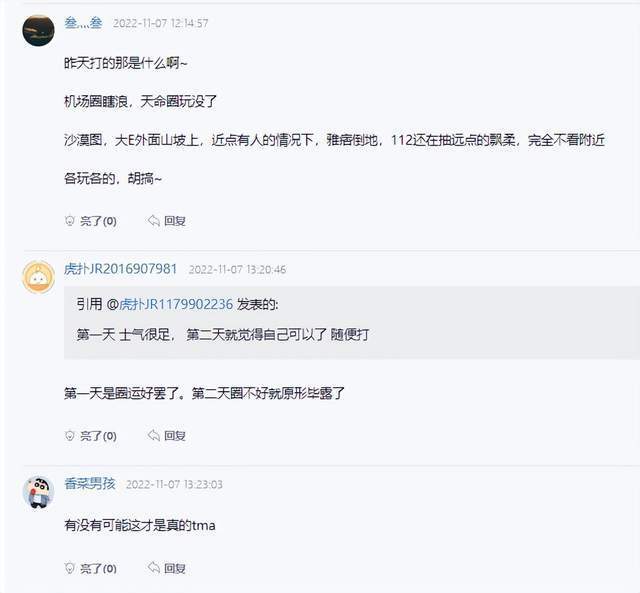Click the yellow avatar of 虎扑JR2016907981
Viewport: 640px width, 593px height.
(38, 275)
